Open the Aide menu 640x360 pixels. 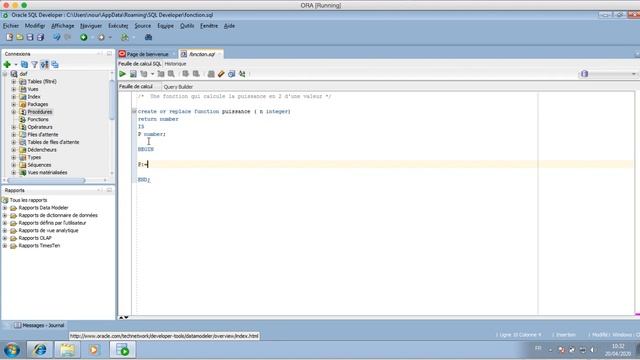click(229, 26)
